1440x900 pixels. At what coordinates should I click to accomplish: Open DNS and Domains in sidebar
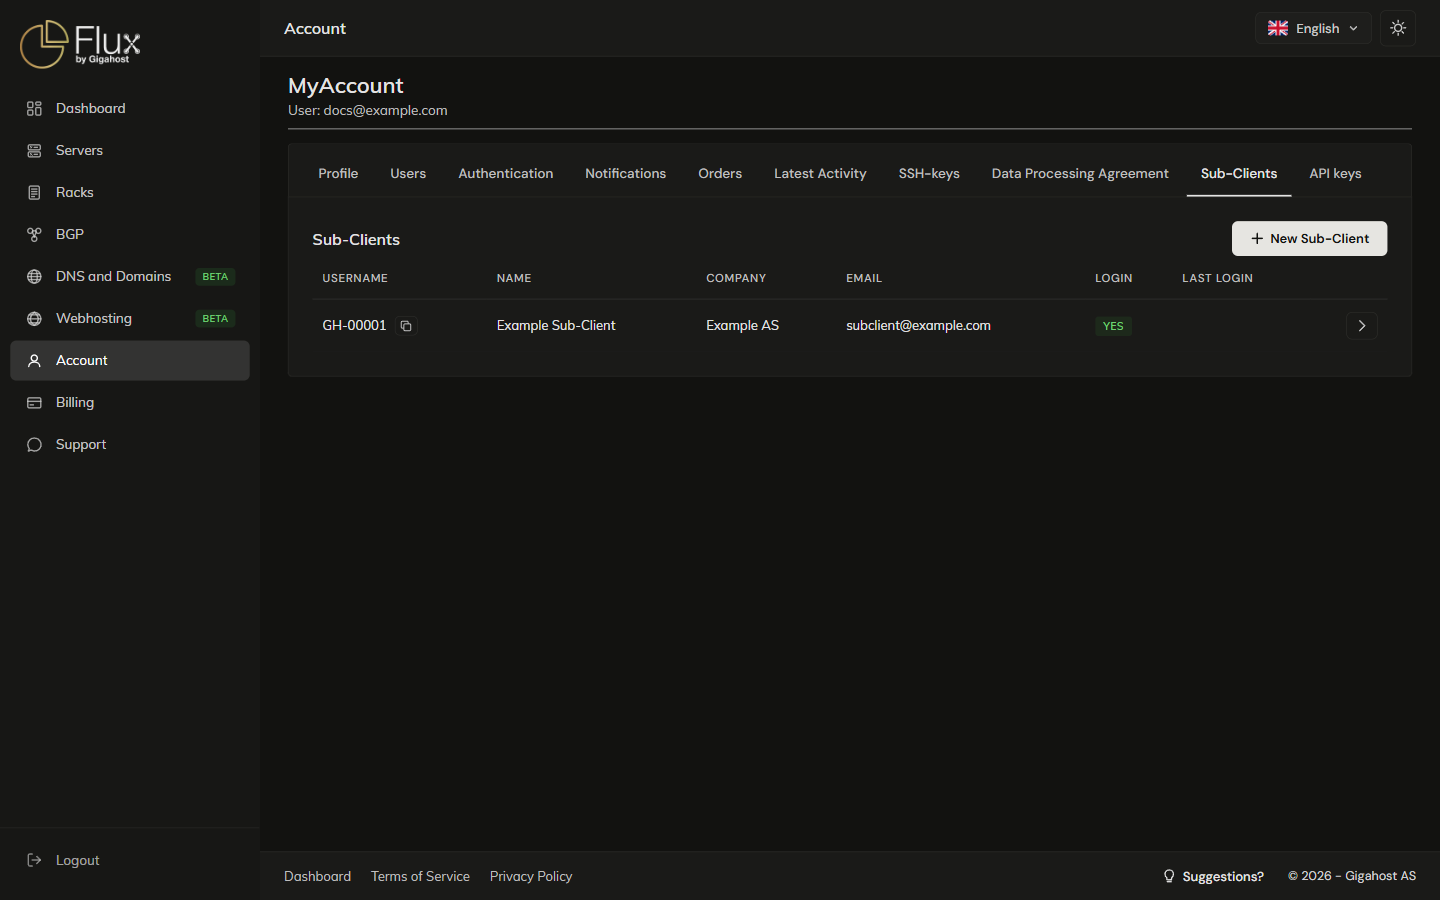[x=130, y=277]
